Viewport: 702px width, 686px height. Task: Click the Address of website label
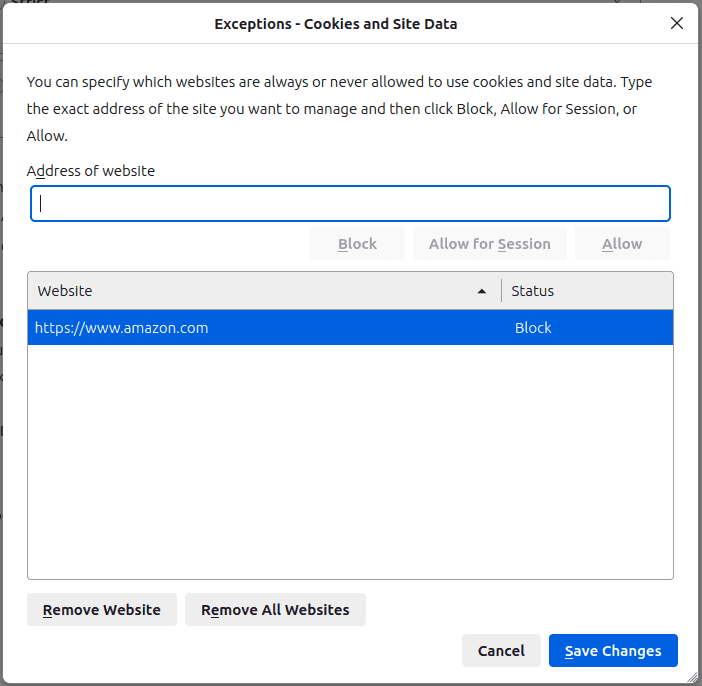91,171
